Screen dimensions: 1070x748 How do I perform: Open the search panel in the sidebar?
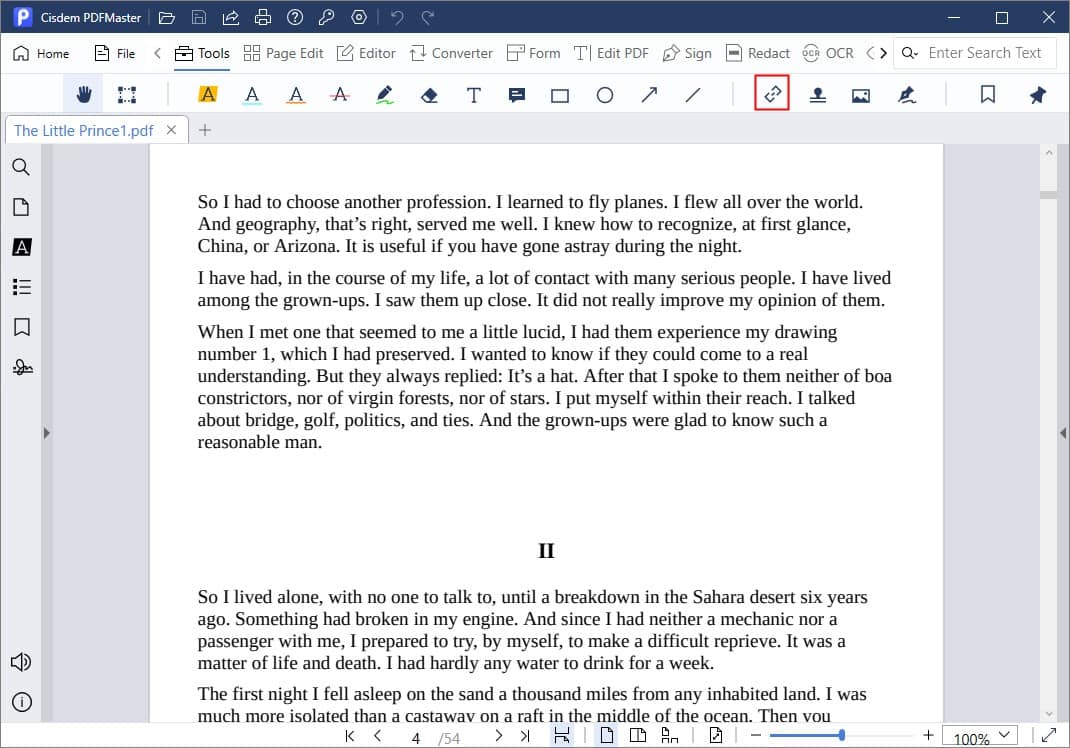(21, 167)
